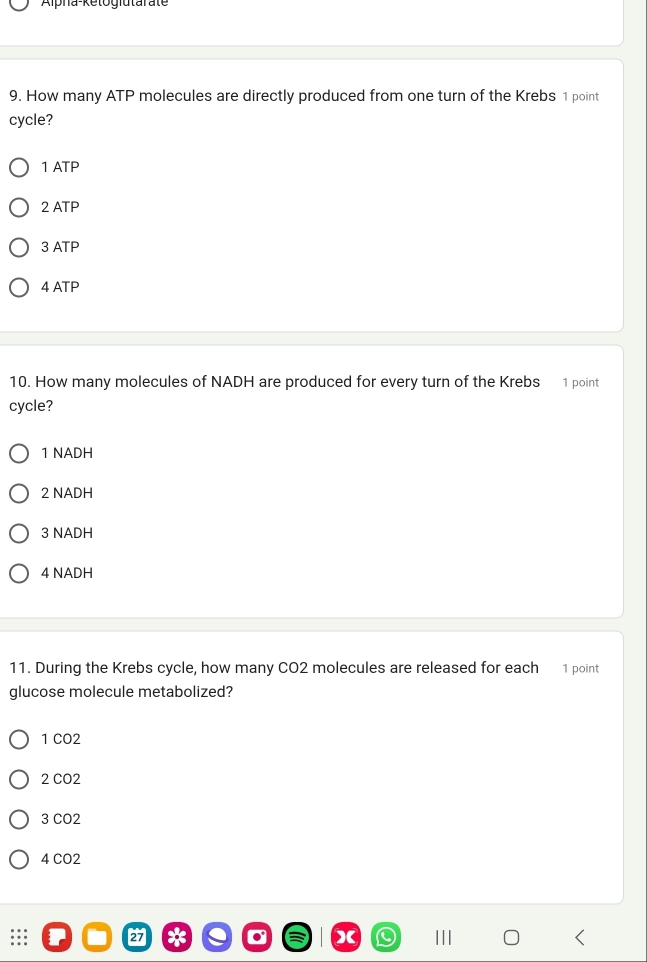Launch the Calendar app showing day 27
The height and width of the screenshot is (962, 647).
[x=137, y=937]
